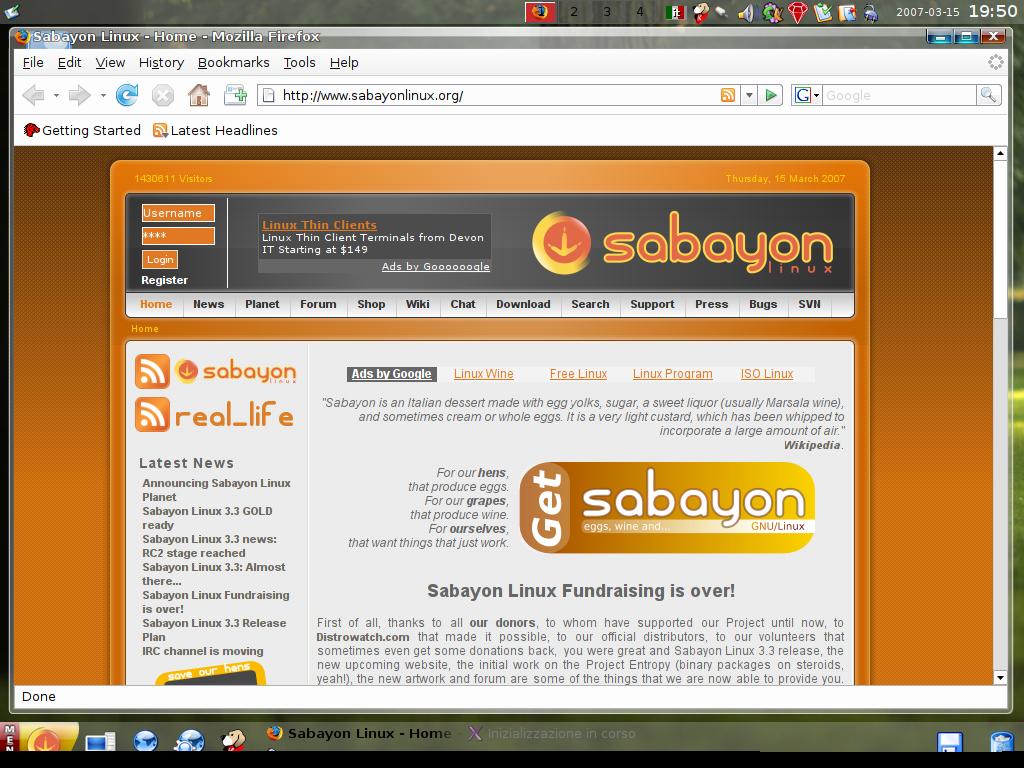Click the Stop loading button
This screenshot has width=1024, height=768.
pyautogui.click(x=163, y=96)
